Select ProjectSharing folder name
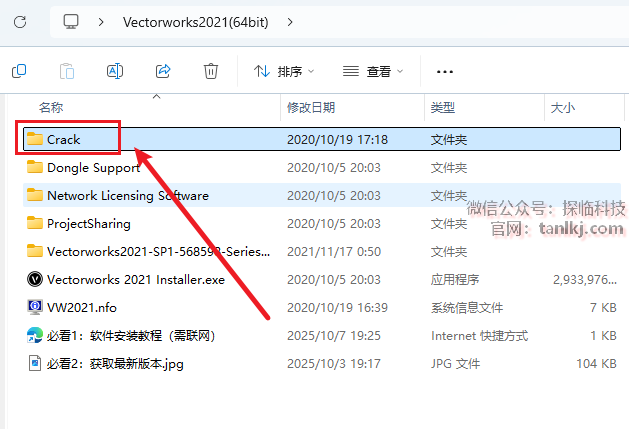The height and width of the screenshot is (429, 629). tap(89, 224)
